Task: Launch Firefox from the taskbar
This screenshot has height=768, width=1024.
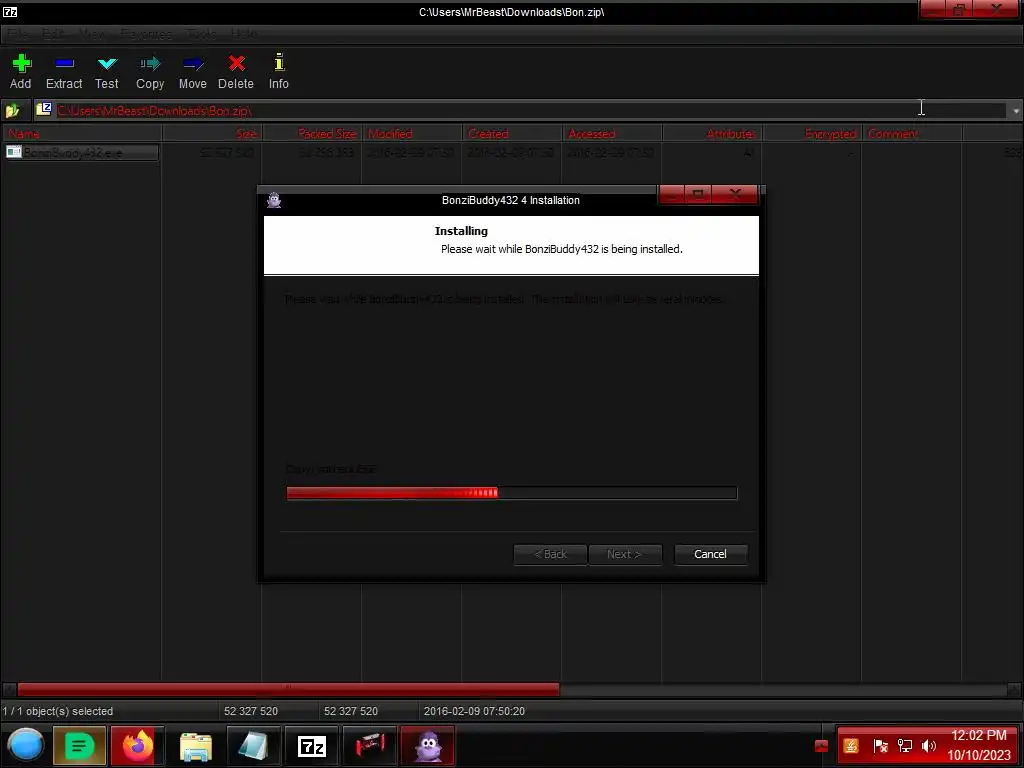Action: (x=137, y=745)
